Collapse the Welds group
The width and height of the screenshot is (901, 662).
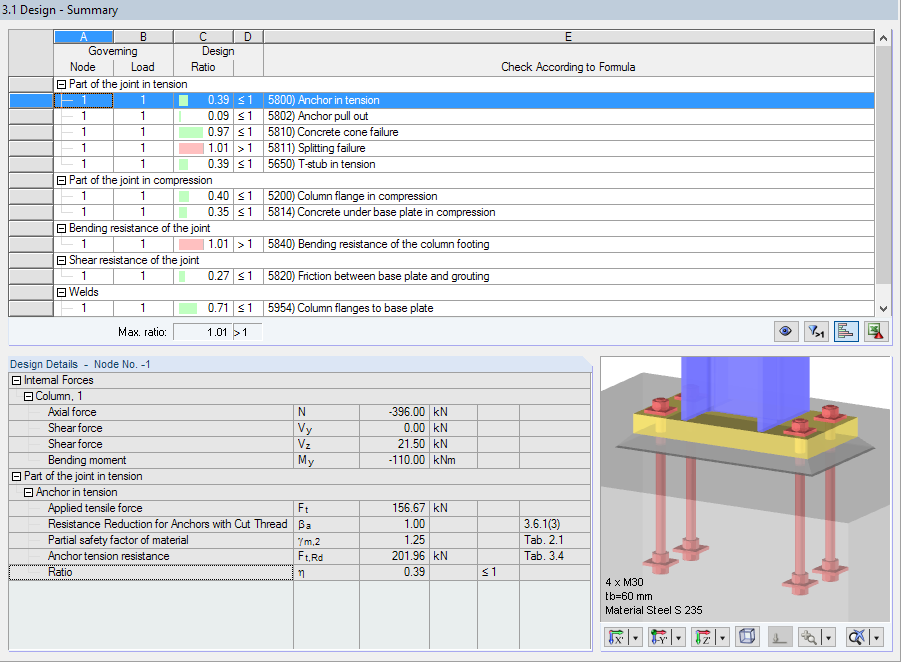pyautogui.click(x=62, y=292)
